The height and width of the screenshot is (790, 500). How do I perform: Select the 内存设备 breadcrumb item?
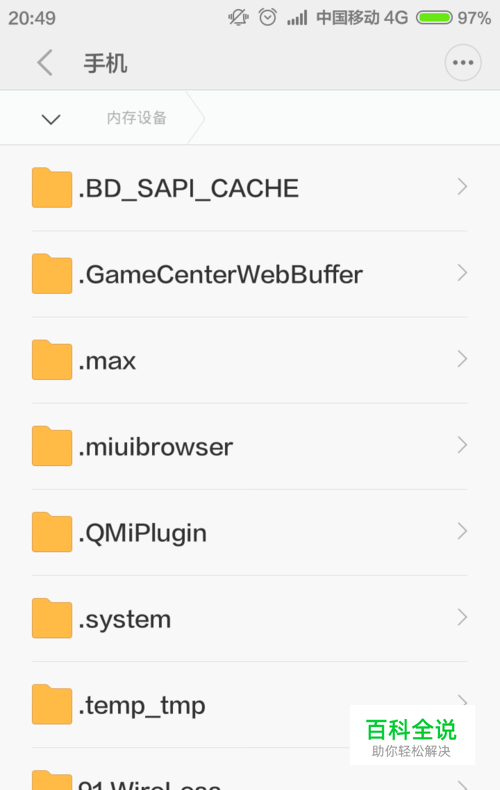[x=137, y=118]
